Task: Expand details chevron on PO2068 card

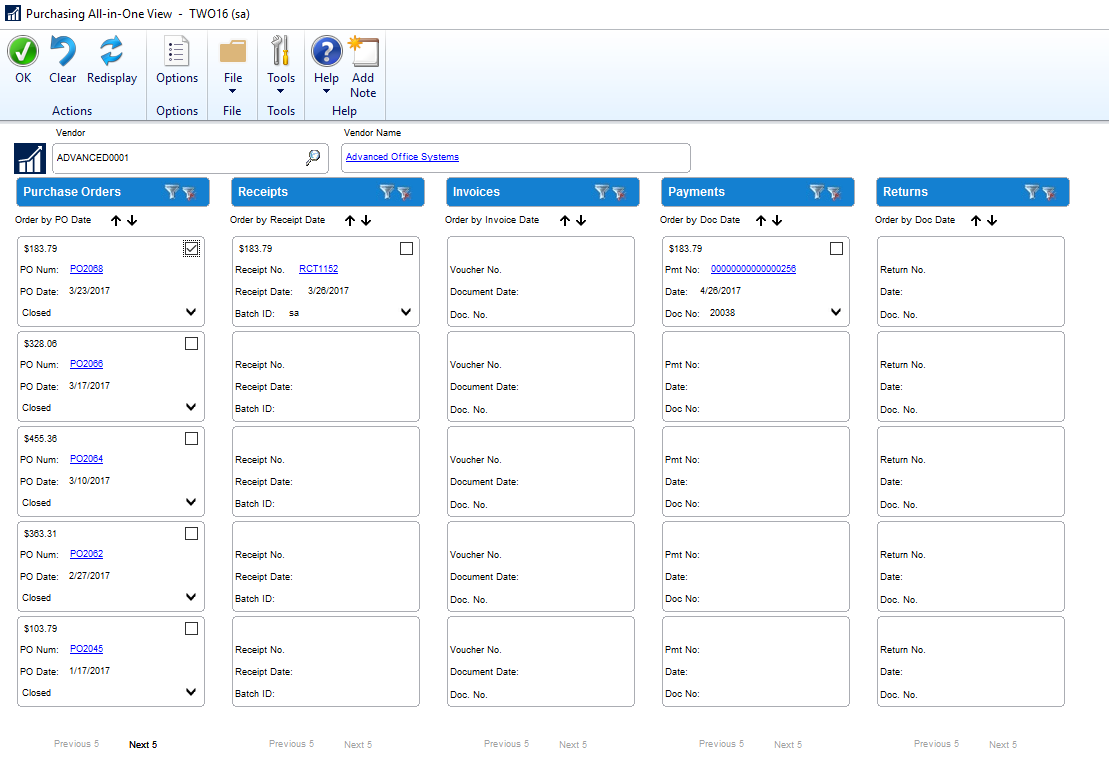Action: [191, 312]
